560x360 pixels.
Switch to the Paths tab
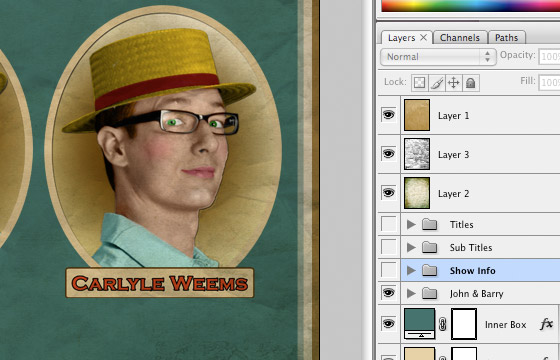pos(506,38)
